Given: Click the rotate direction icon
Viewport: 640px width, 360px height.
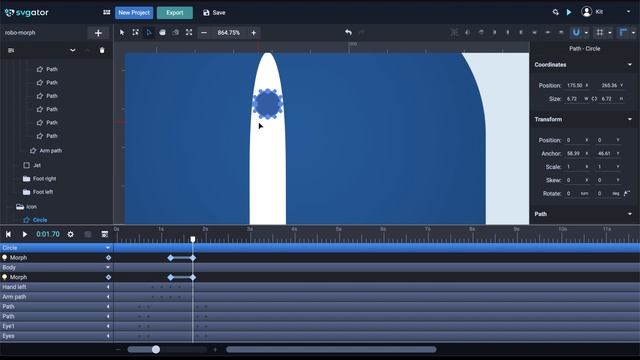Looking at the screenshot, I should (x=627, y=193).
